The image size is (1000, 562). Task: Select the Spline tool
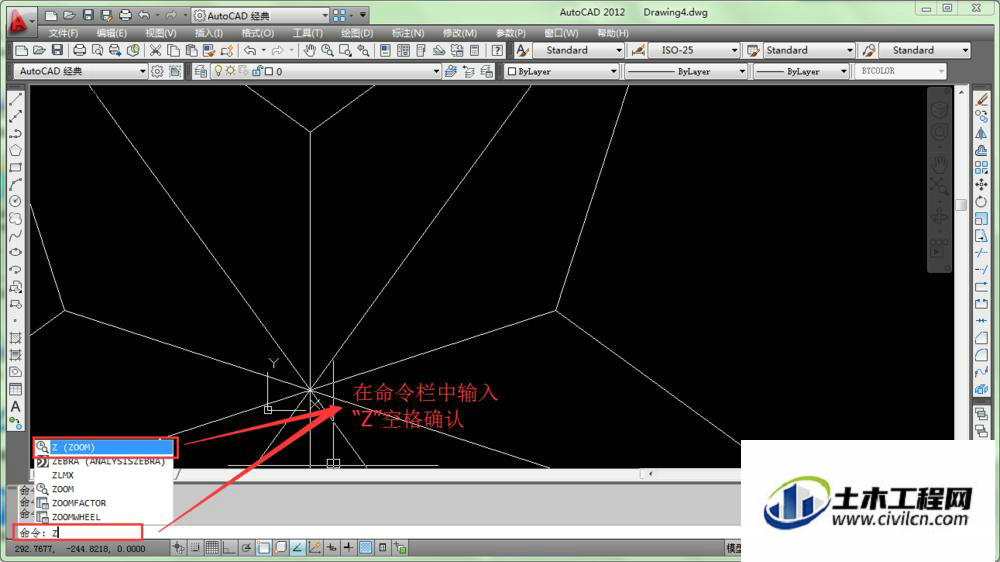[x=15, y=235]
